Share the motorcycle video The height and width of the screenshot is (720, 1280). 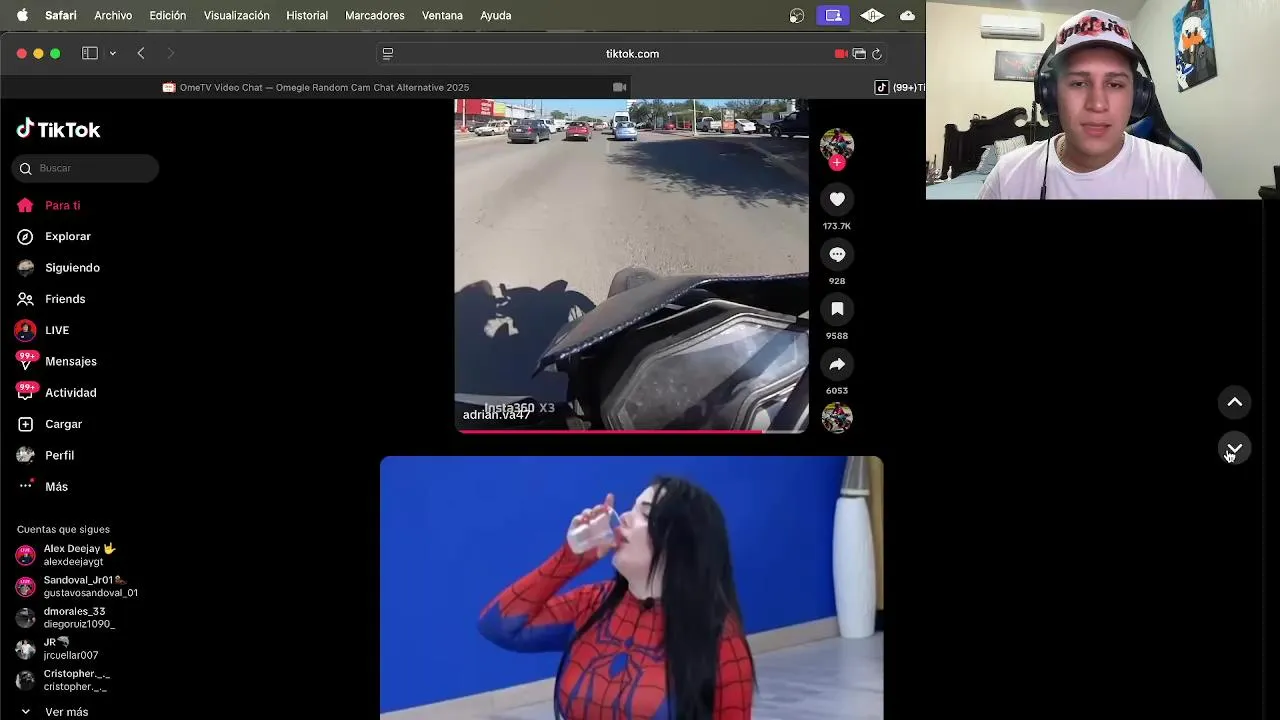coord(837,364)
